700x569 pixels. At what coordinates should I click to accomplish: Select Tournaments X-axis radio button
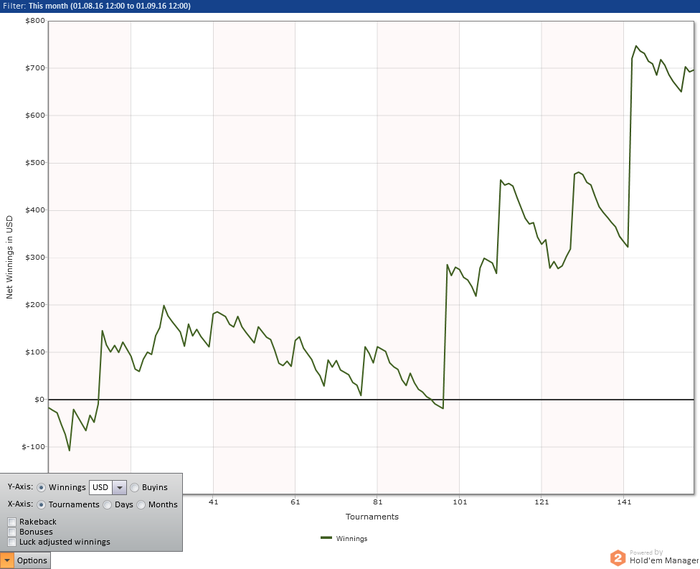[41, 505]
